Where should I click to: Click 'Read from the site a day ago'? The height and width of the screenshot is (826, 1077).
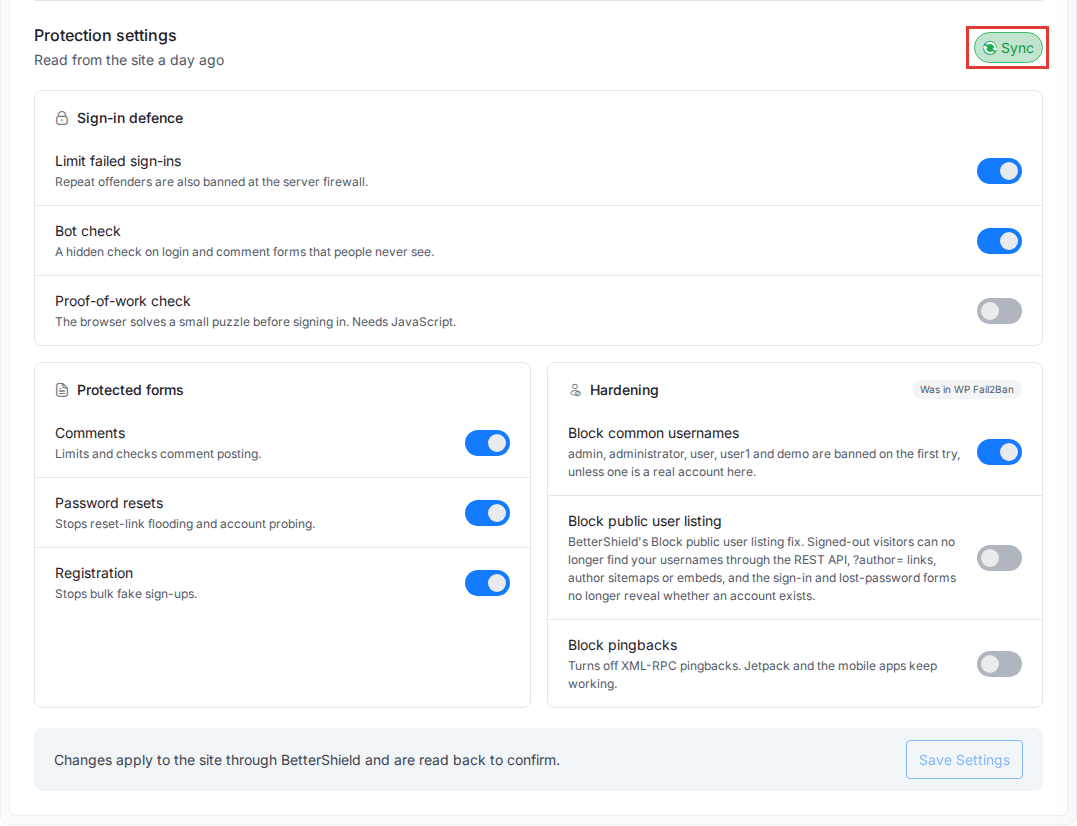point(129,60)
